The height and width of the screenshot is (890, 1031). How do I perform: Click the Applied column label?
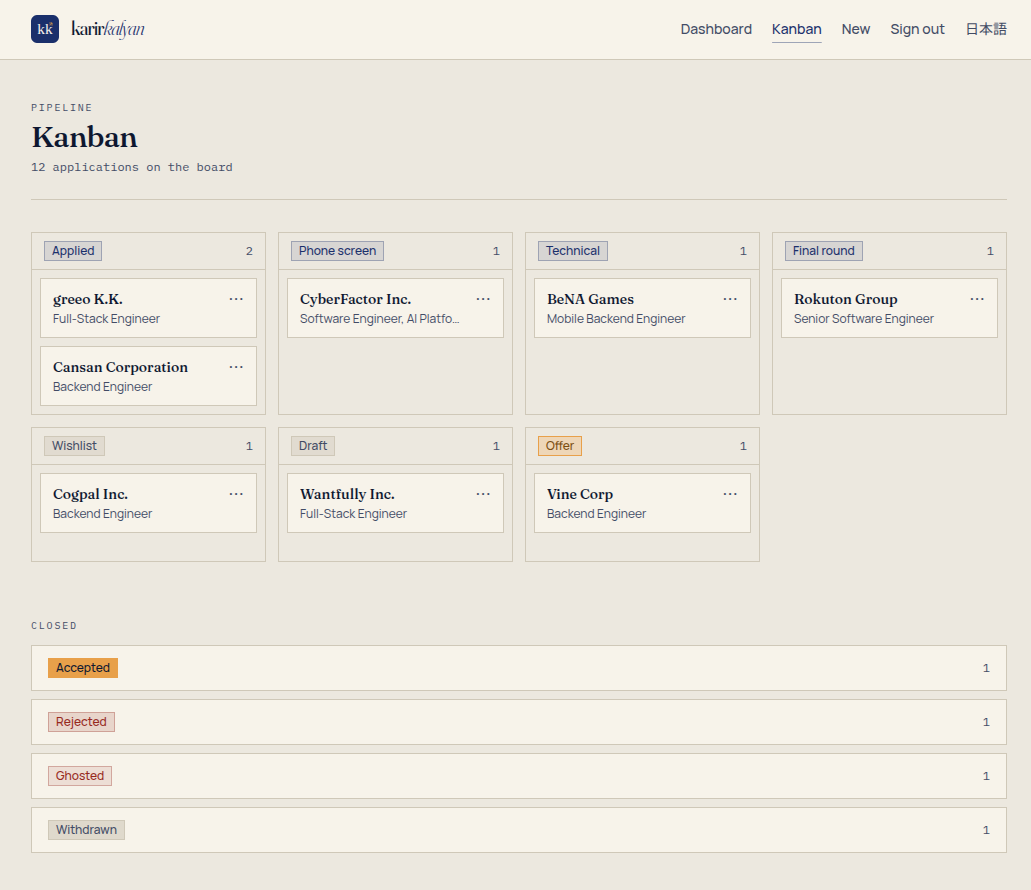(x=73, y=251)
